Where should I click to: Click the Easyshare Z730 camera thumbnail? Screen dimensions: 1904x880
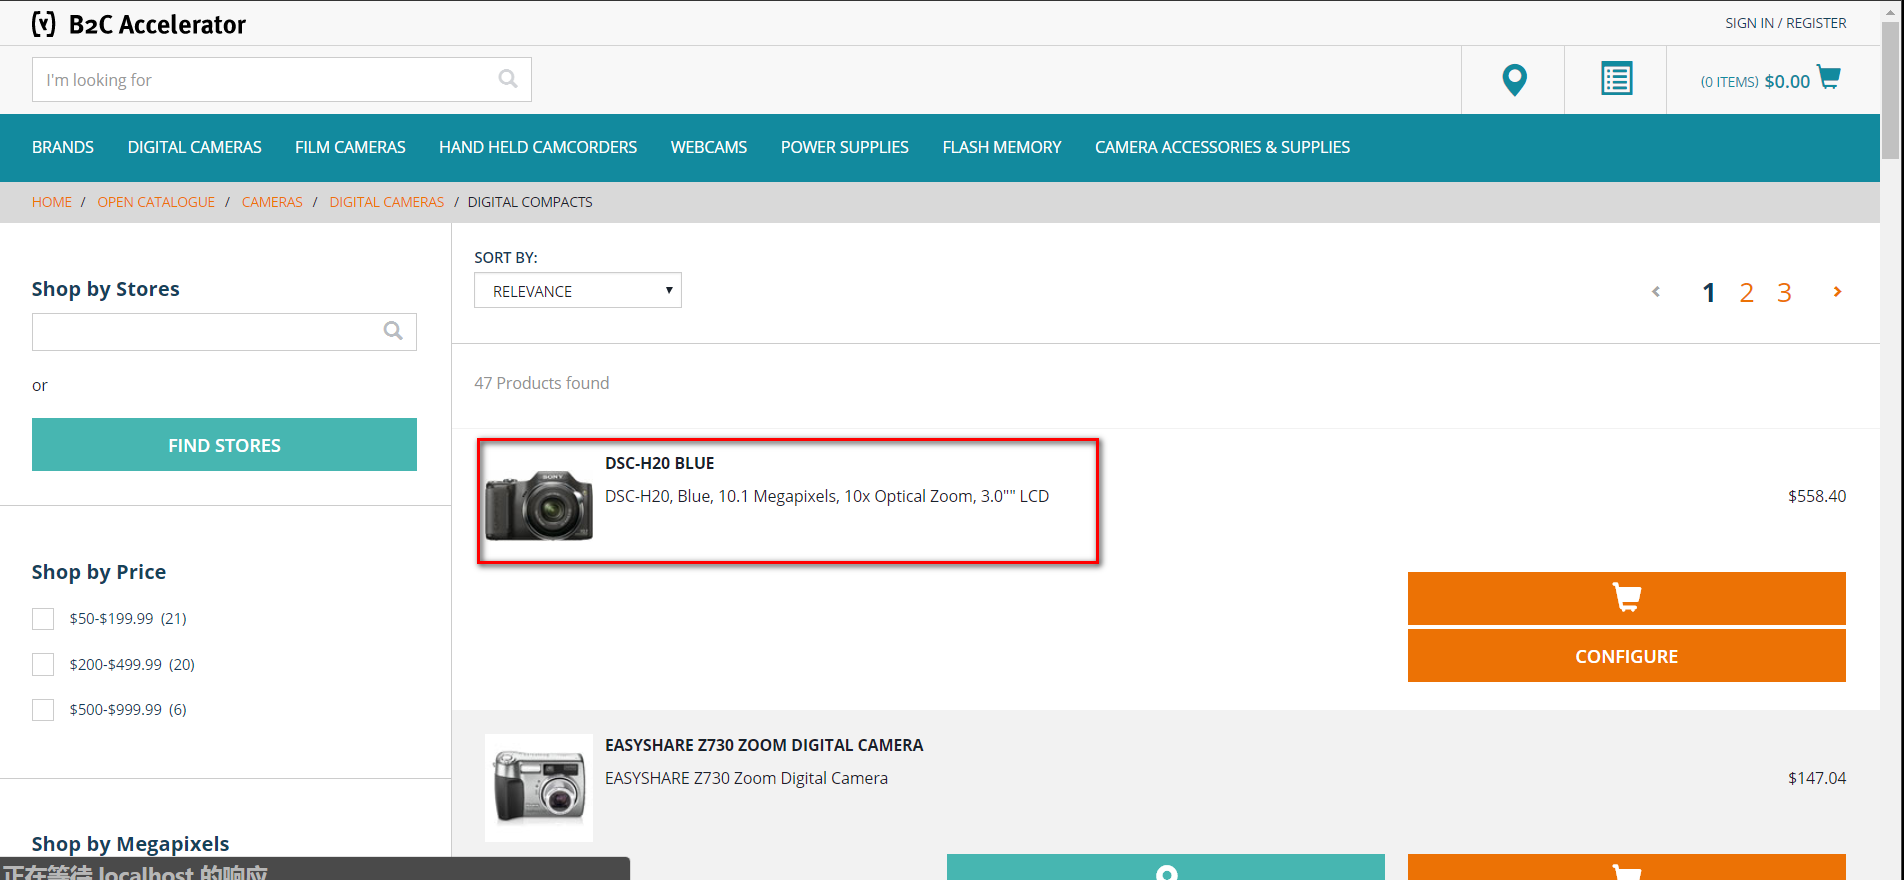(x=539, y=788)
